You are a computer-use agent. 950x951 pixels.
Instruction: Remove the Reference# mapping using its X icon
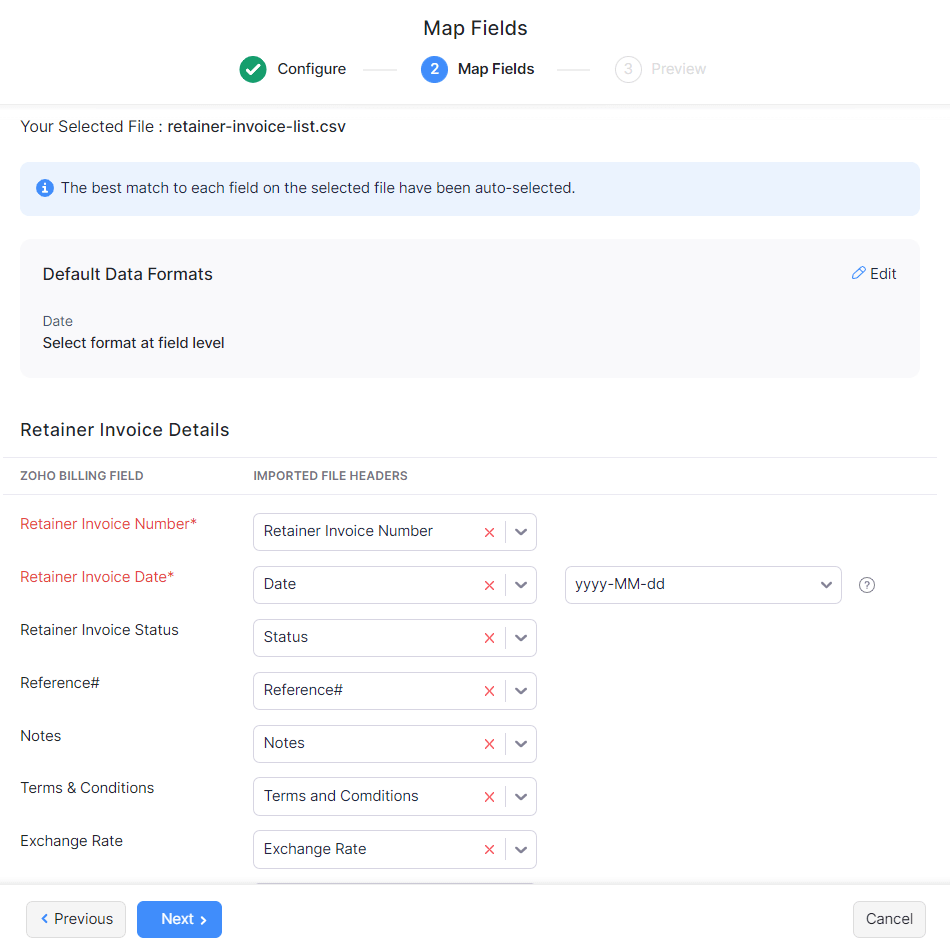(489, 690)
